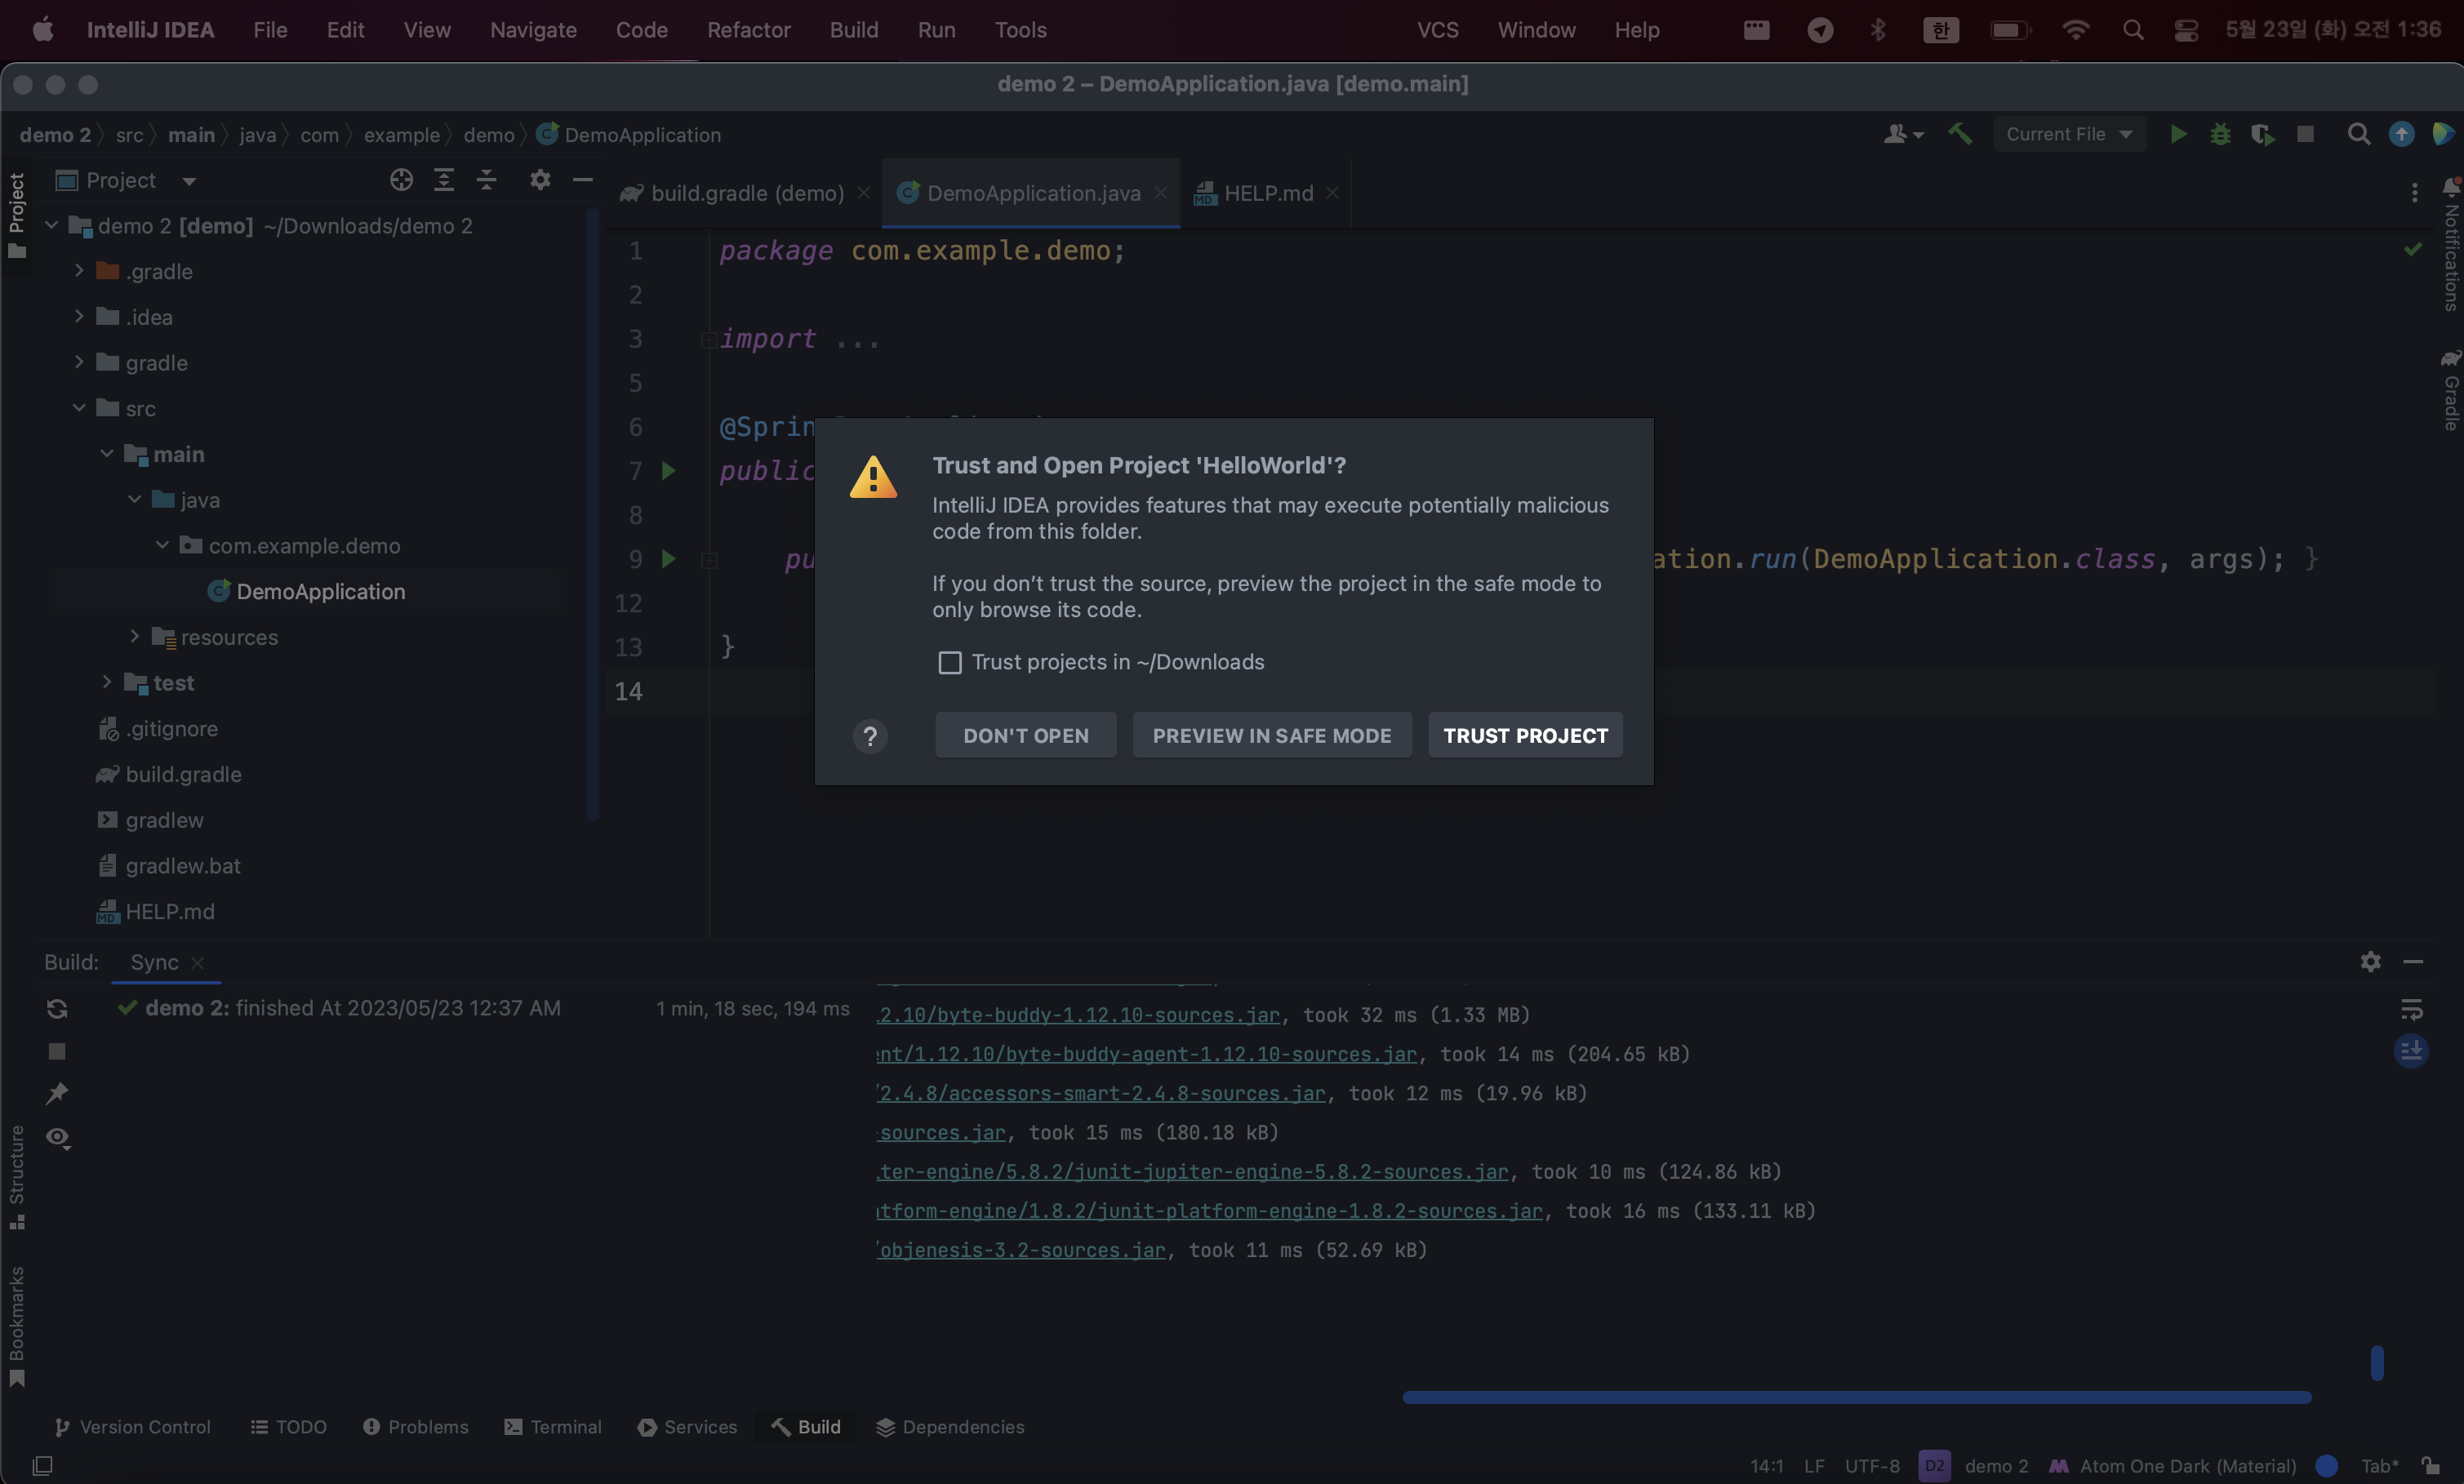This screenshot has height=1484, width=2464.
Task: Hide the Project panel with minus icon
Action: coord(583,180)
